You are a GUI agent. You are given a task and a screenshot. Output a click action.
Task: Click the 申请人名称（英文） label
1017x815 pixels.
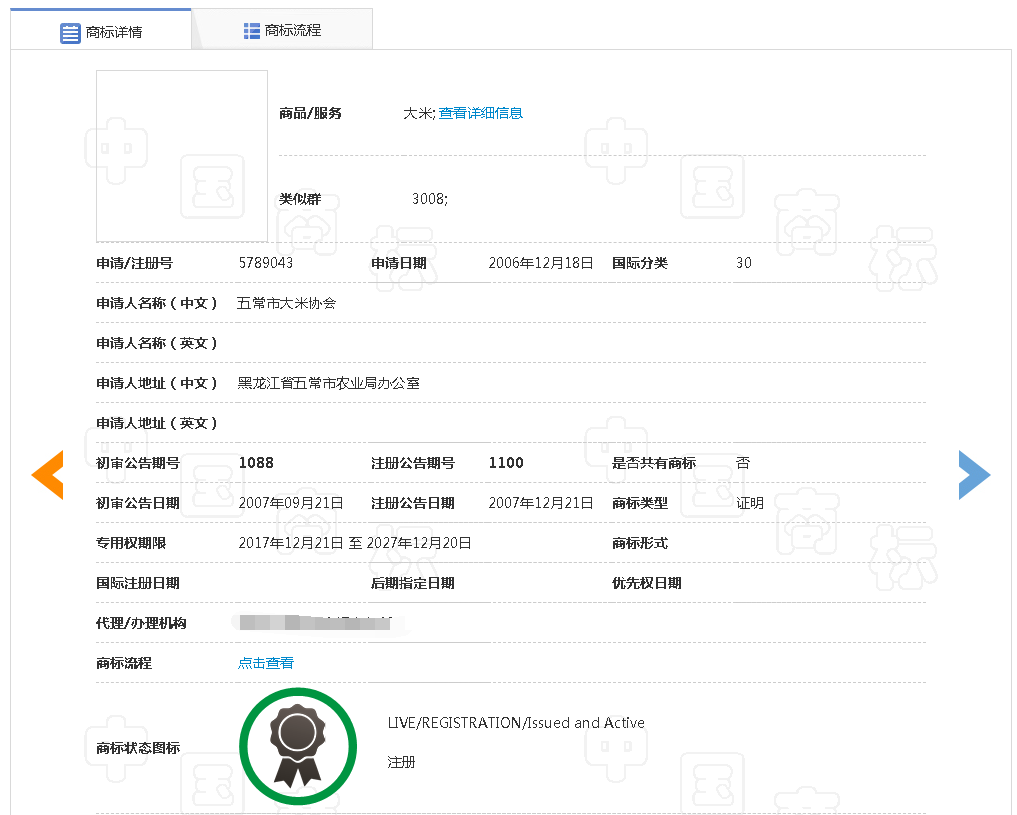click(156, 343)
